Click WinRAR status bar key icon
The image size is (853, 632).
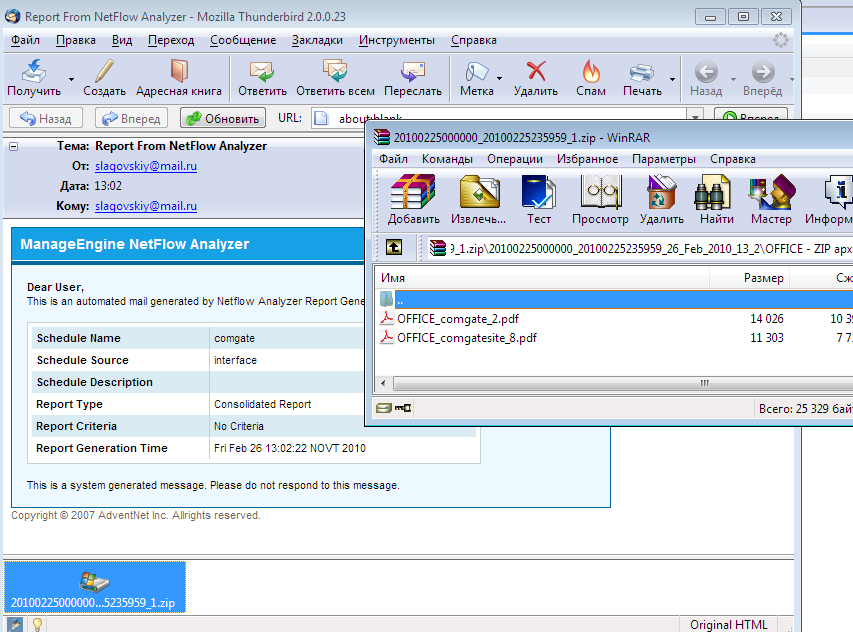point(403,408)
